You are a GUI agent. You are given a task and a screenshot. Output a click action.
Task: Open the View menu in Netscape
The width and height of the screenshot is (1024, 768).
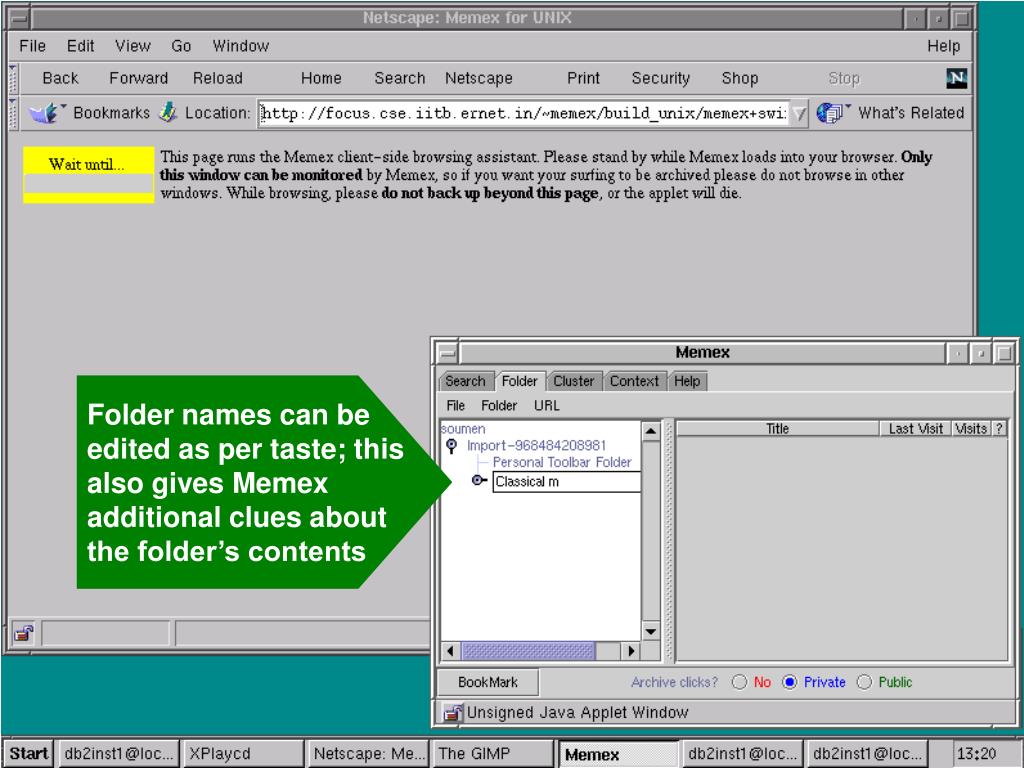(x=133, y=46)
